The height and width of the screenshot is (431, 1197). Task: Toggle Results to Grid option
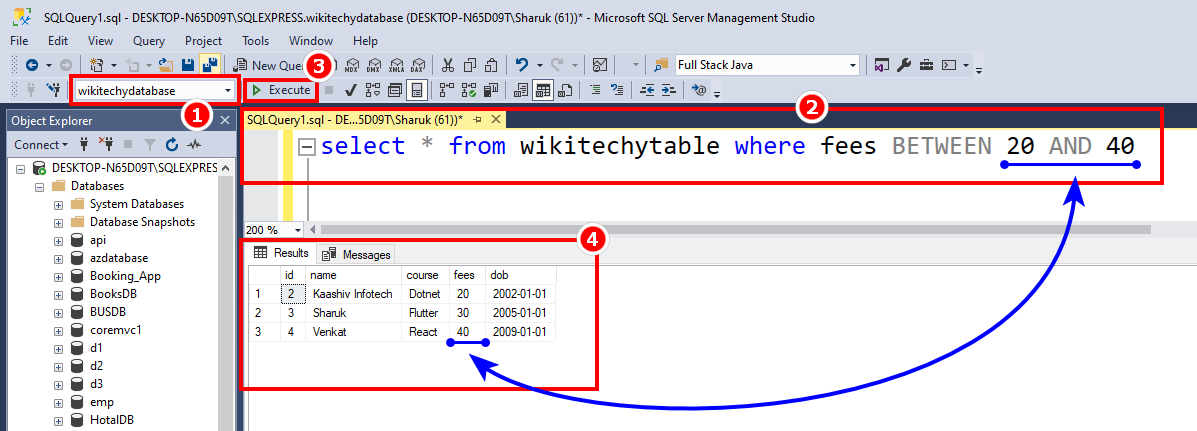pyautogui.click(x=543, y=91)
